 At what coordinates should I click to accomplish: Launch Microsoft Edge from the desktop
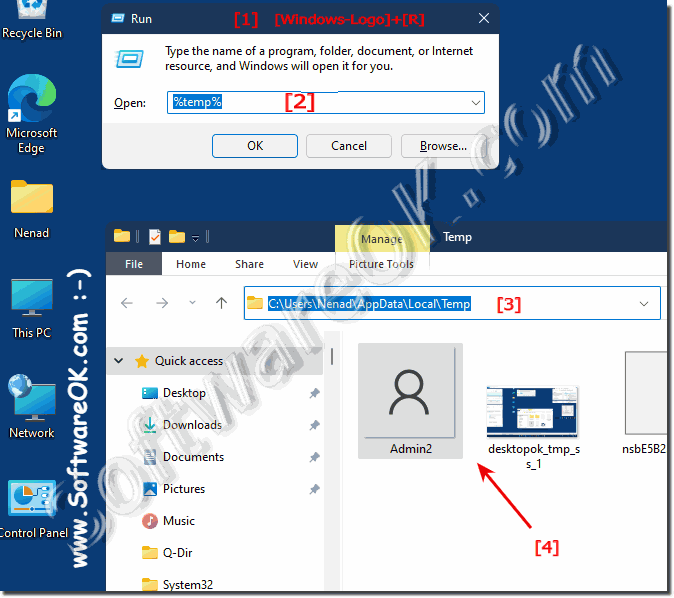31,114
